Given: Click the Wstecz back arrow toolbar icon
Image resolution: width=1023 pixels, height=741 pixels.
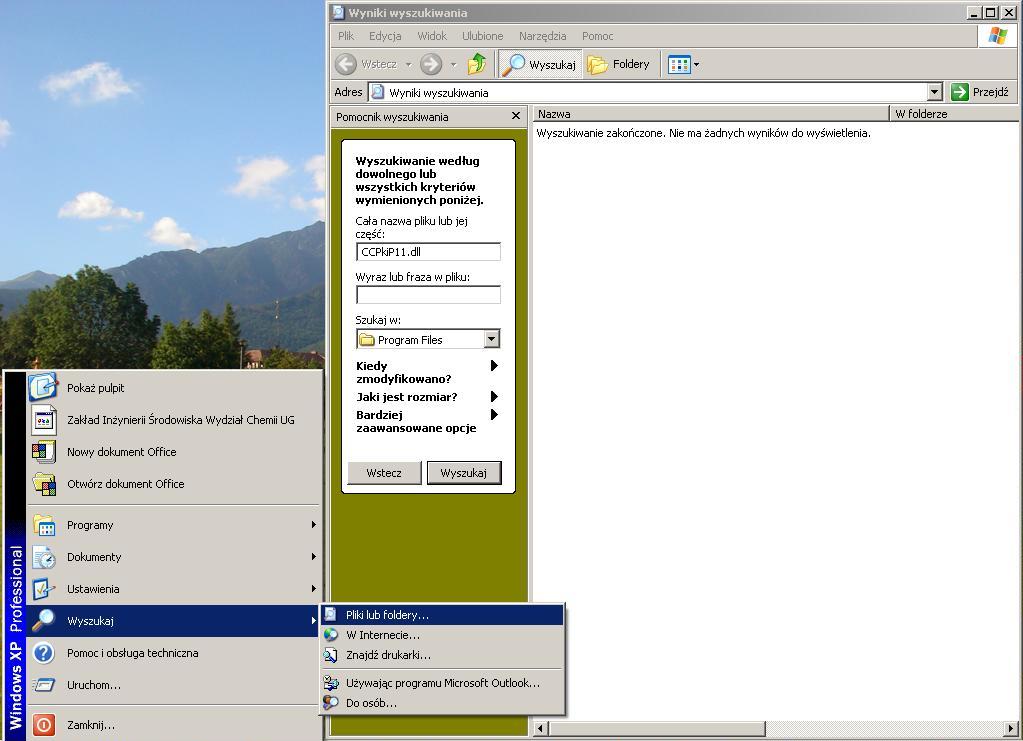Looking at the screenshot, I should coord(346,64).
